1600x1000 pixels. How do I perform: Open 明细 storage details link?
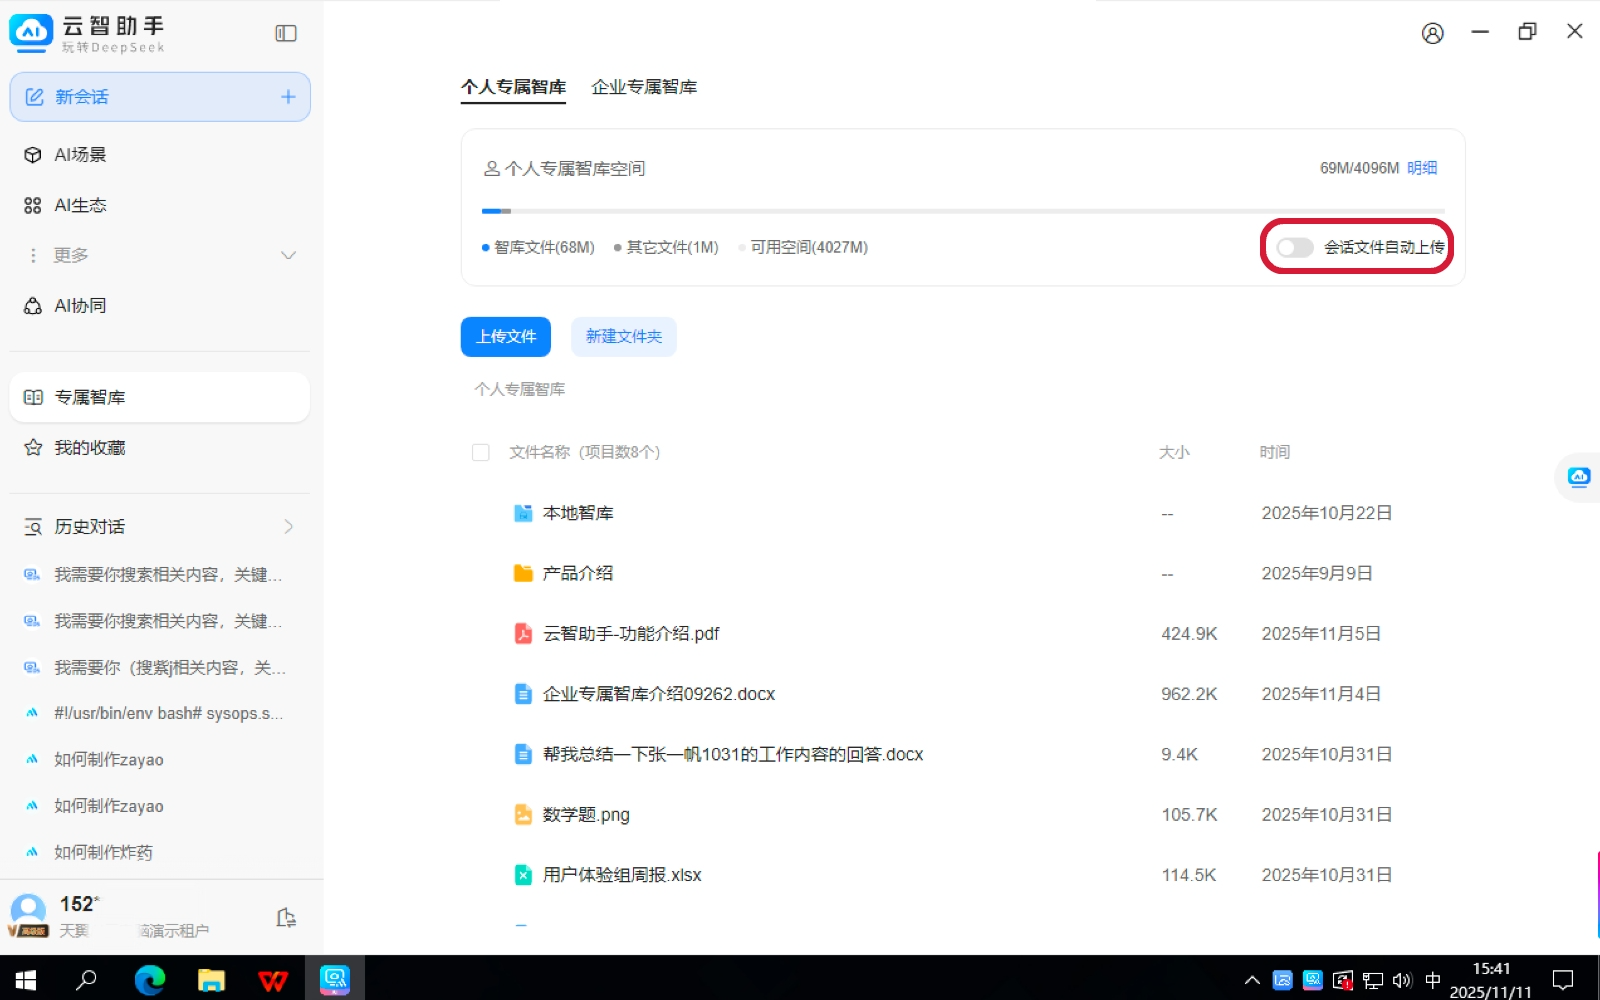coord(1421,168)
